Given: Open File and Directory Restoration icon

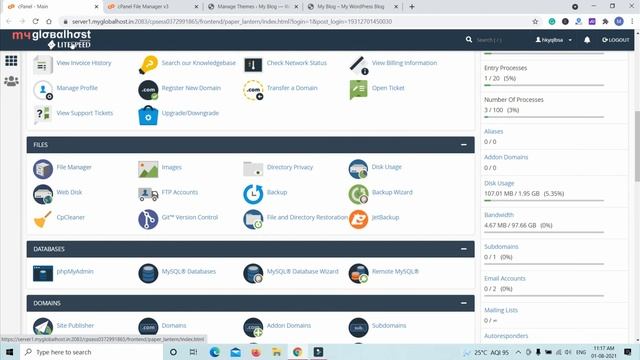Looking at the screenshot, I should click(253, 219).
